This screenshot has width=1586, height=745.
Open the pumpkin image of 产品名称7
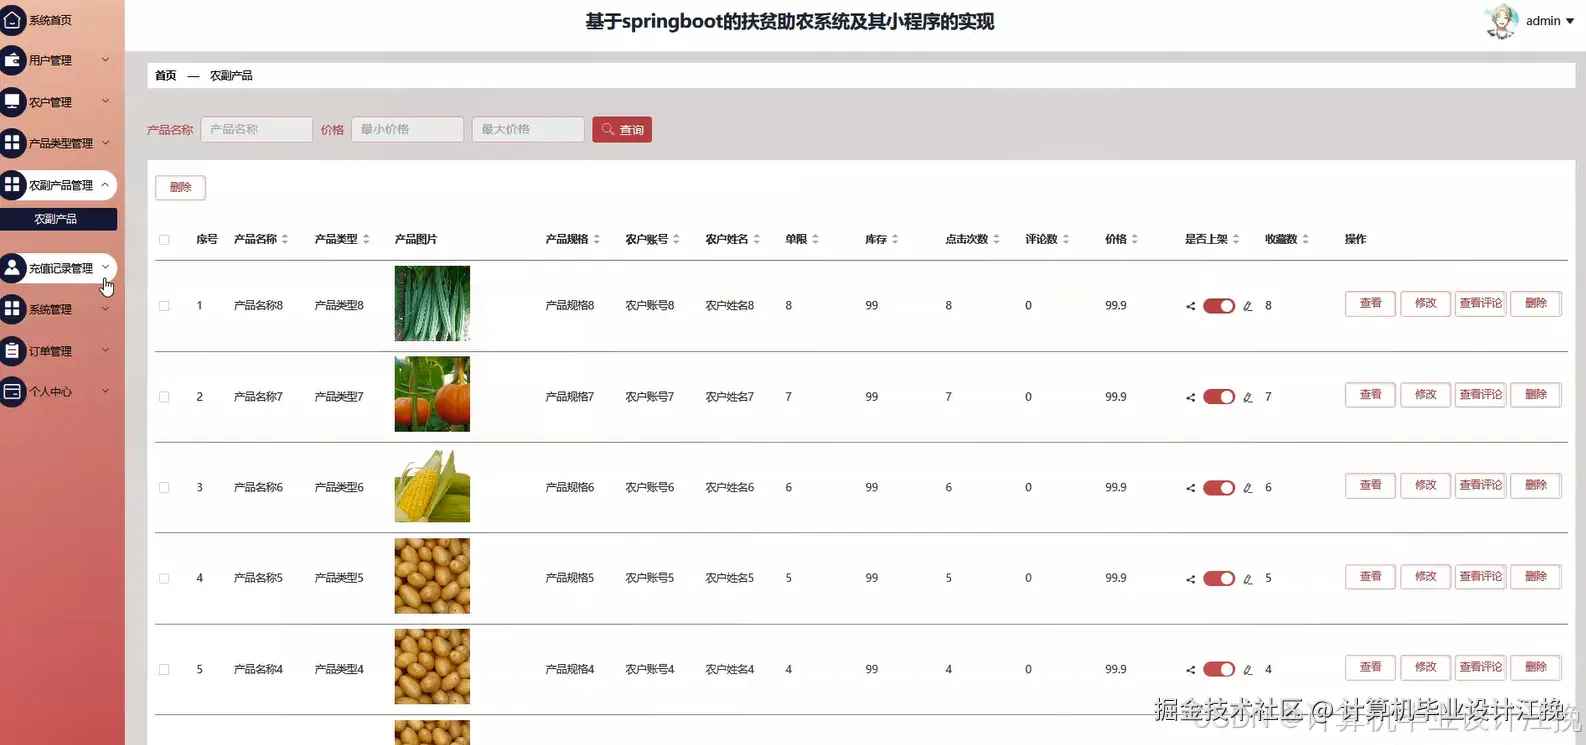tap(432, 394)
